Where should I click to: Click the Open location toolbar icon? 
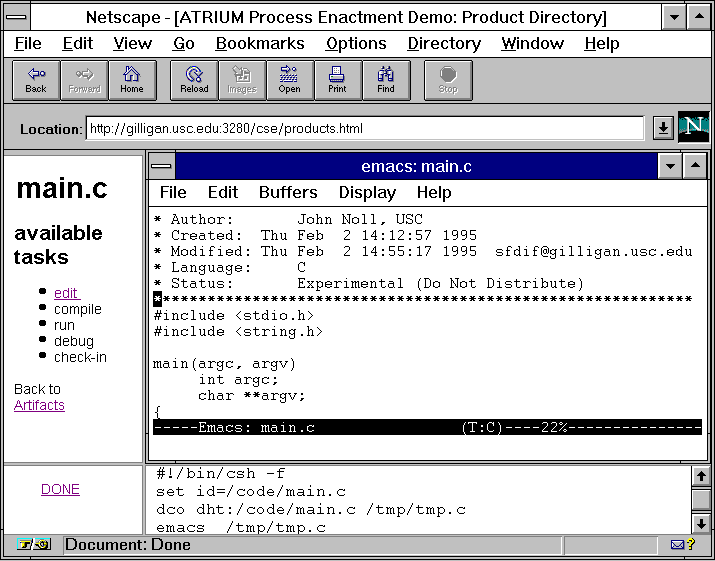coord(290,80)
